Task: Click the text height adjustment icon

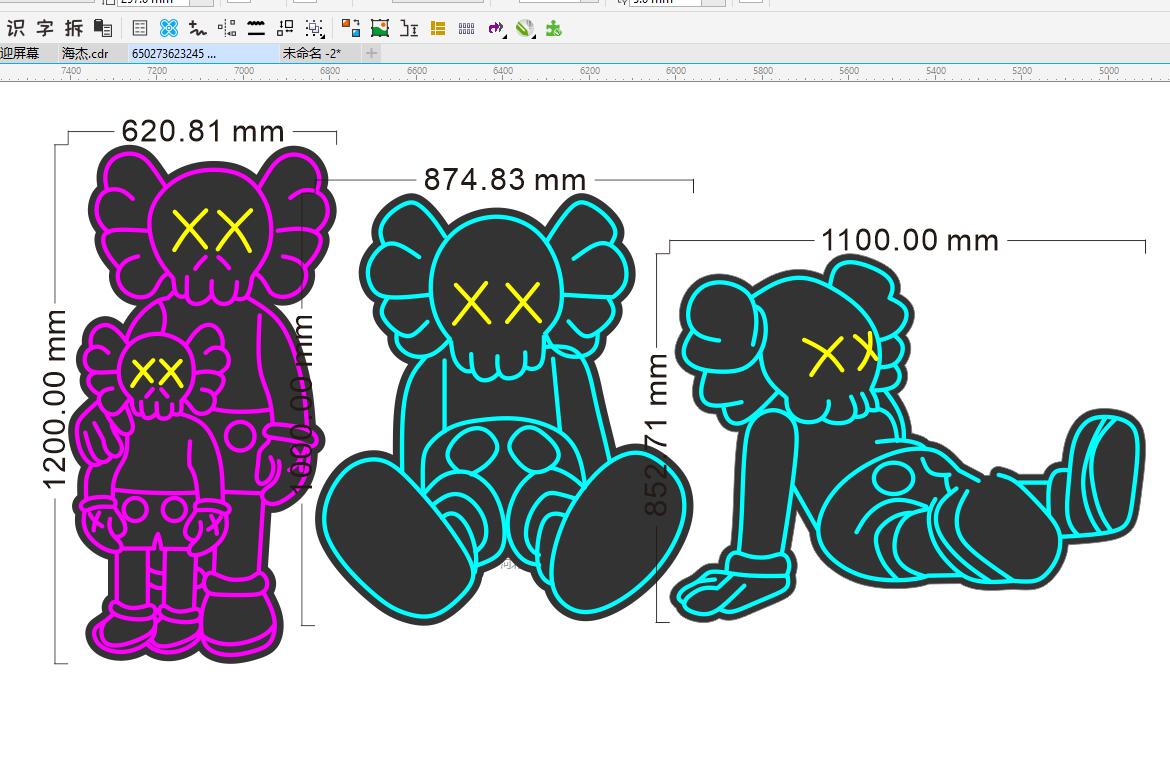Action: point(409,28)
